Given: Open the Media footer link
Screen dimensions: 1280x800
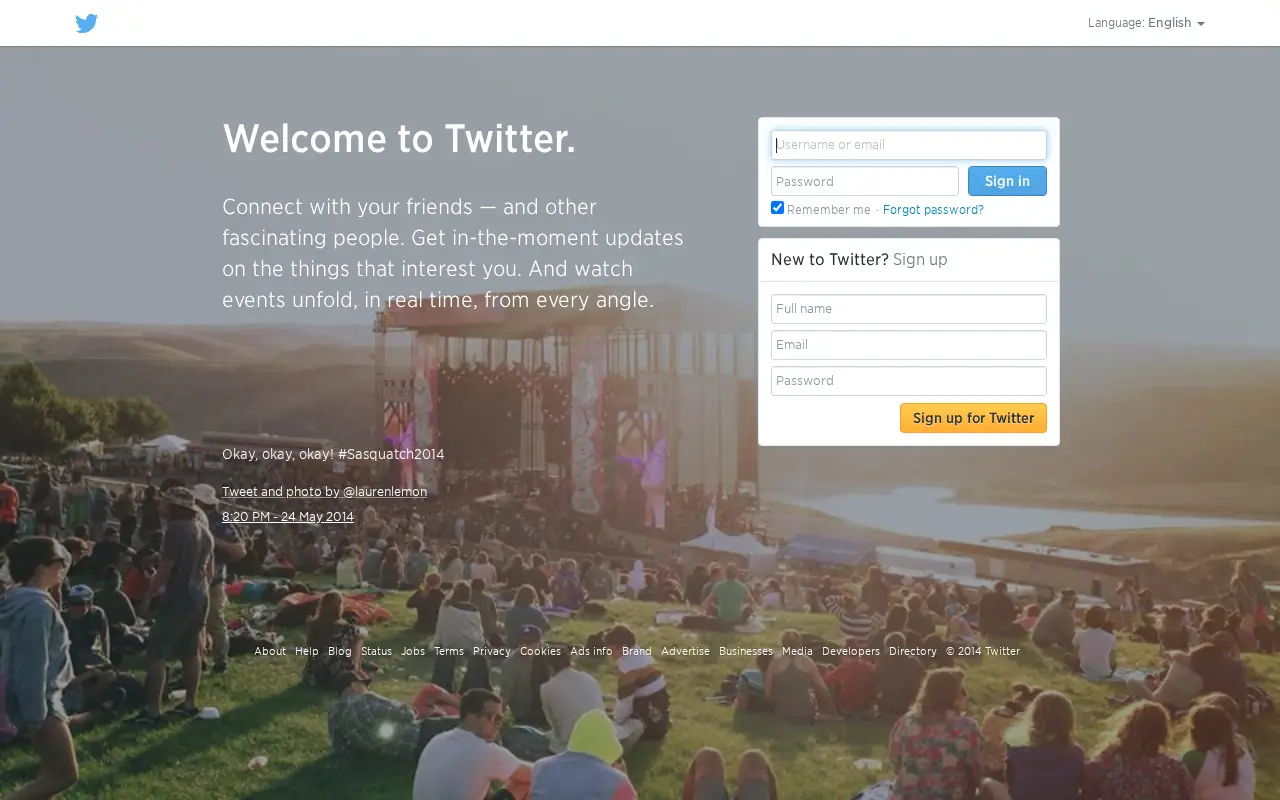Looking at the screenshot, I should point(797,651).
